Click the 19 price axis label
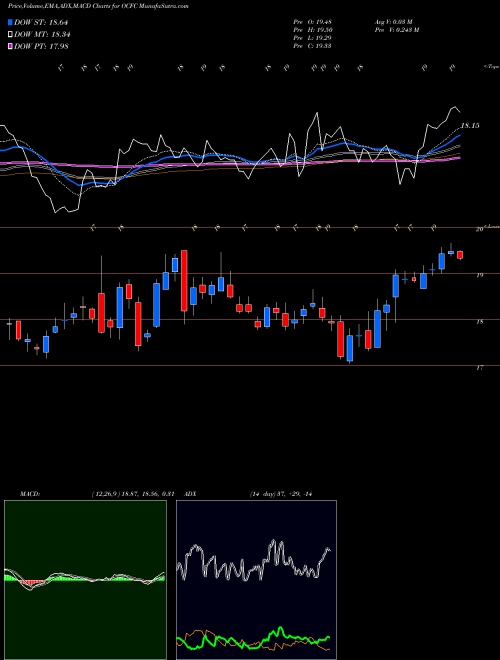Viewport: 500px width, 660px height. 479,275
